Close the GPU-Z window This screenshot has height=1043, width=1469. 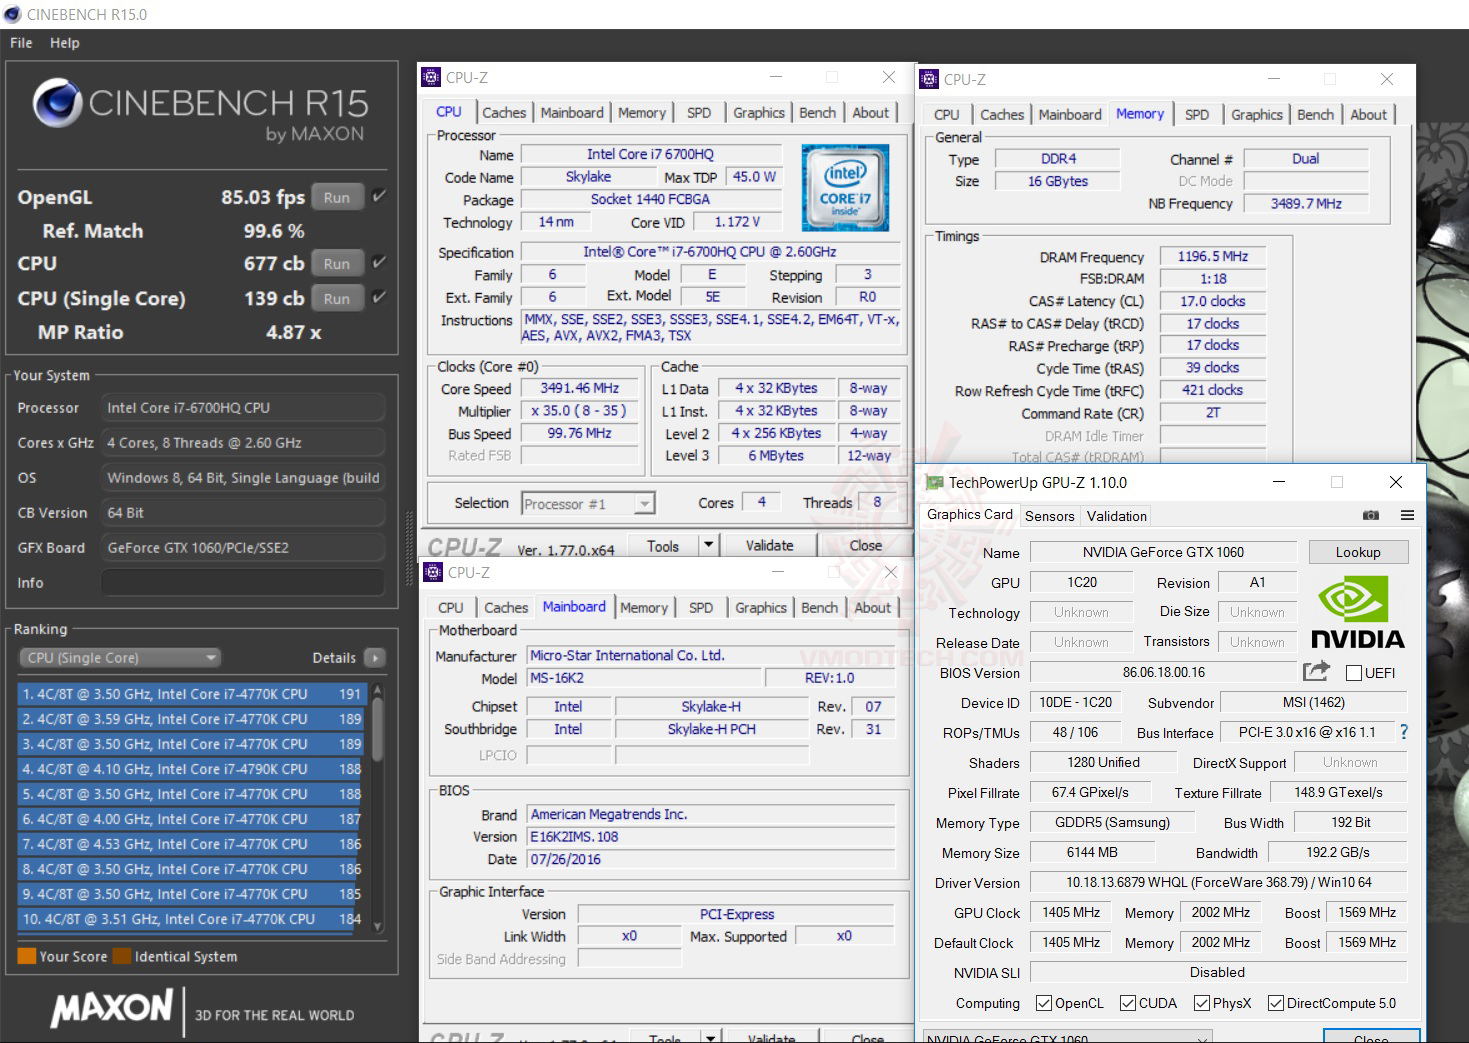tap(1395, 482)
